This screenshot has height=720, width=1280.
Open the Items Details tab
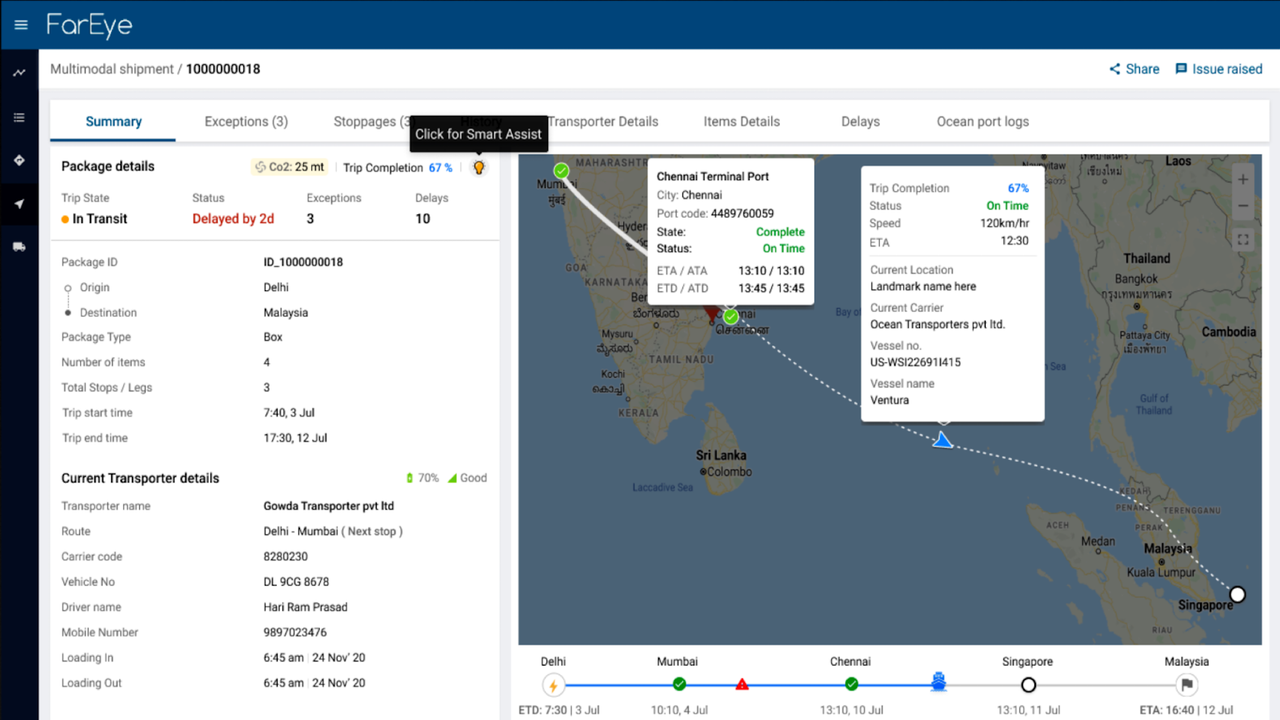tap(741, 121)
